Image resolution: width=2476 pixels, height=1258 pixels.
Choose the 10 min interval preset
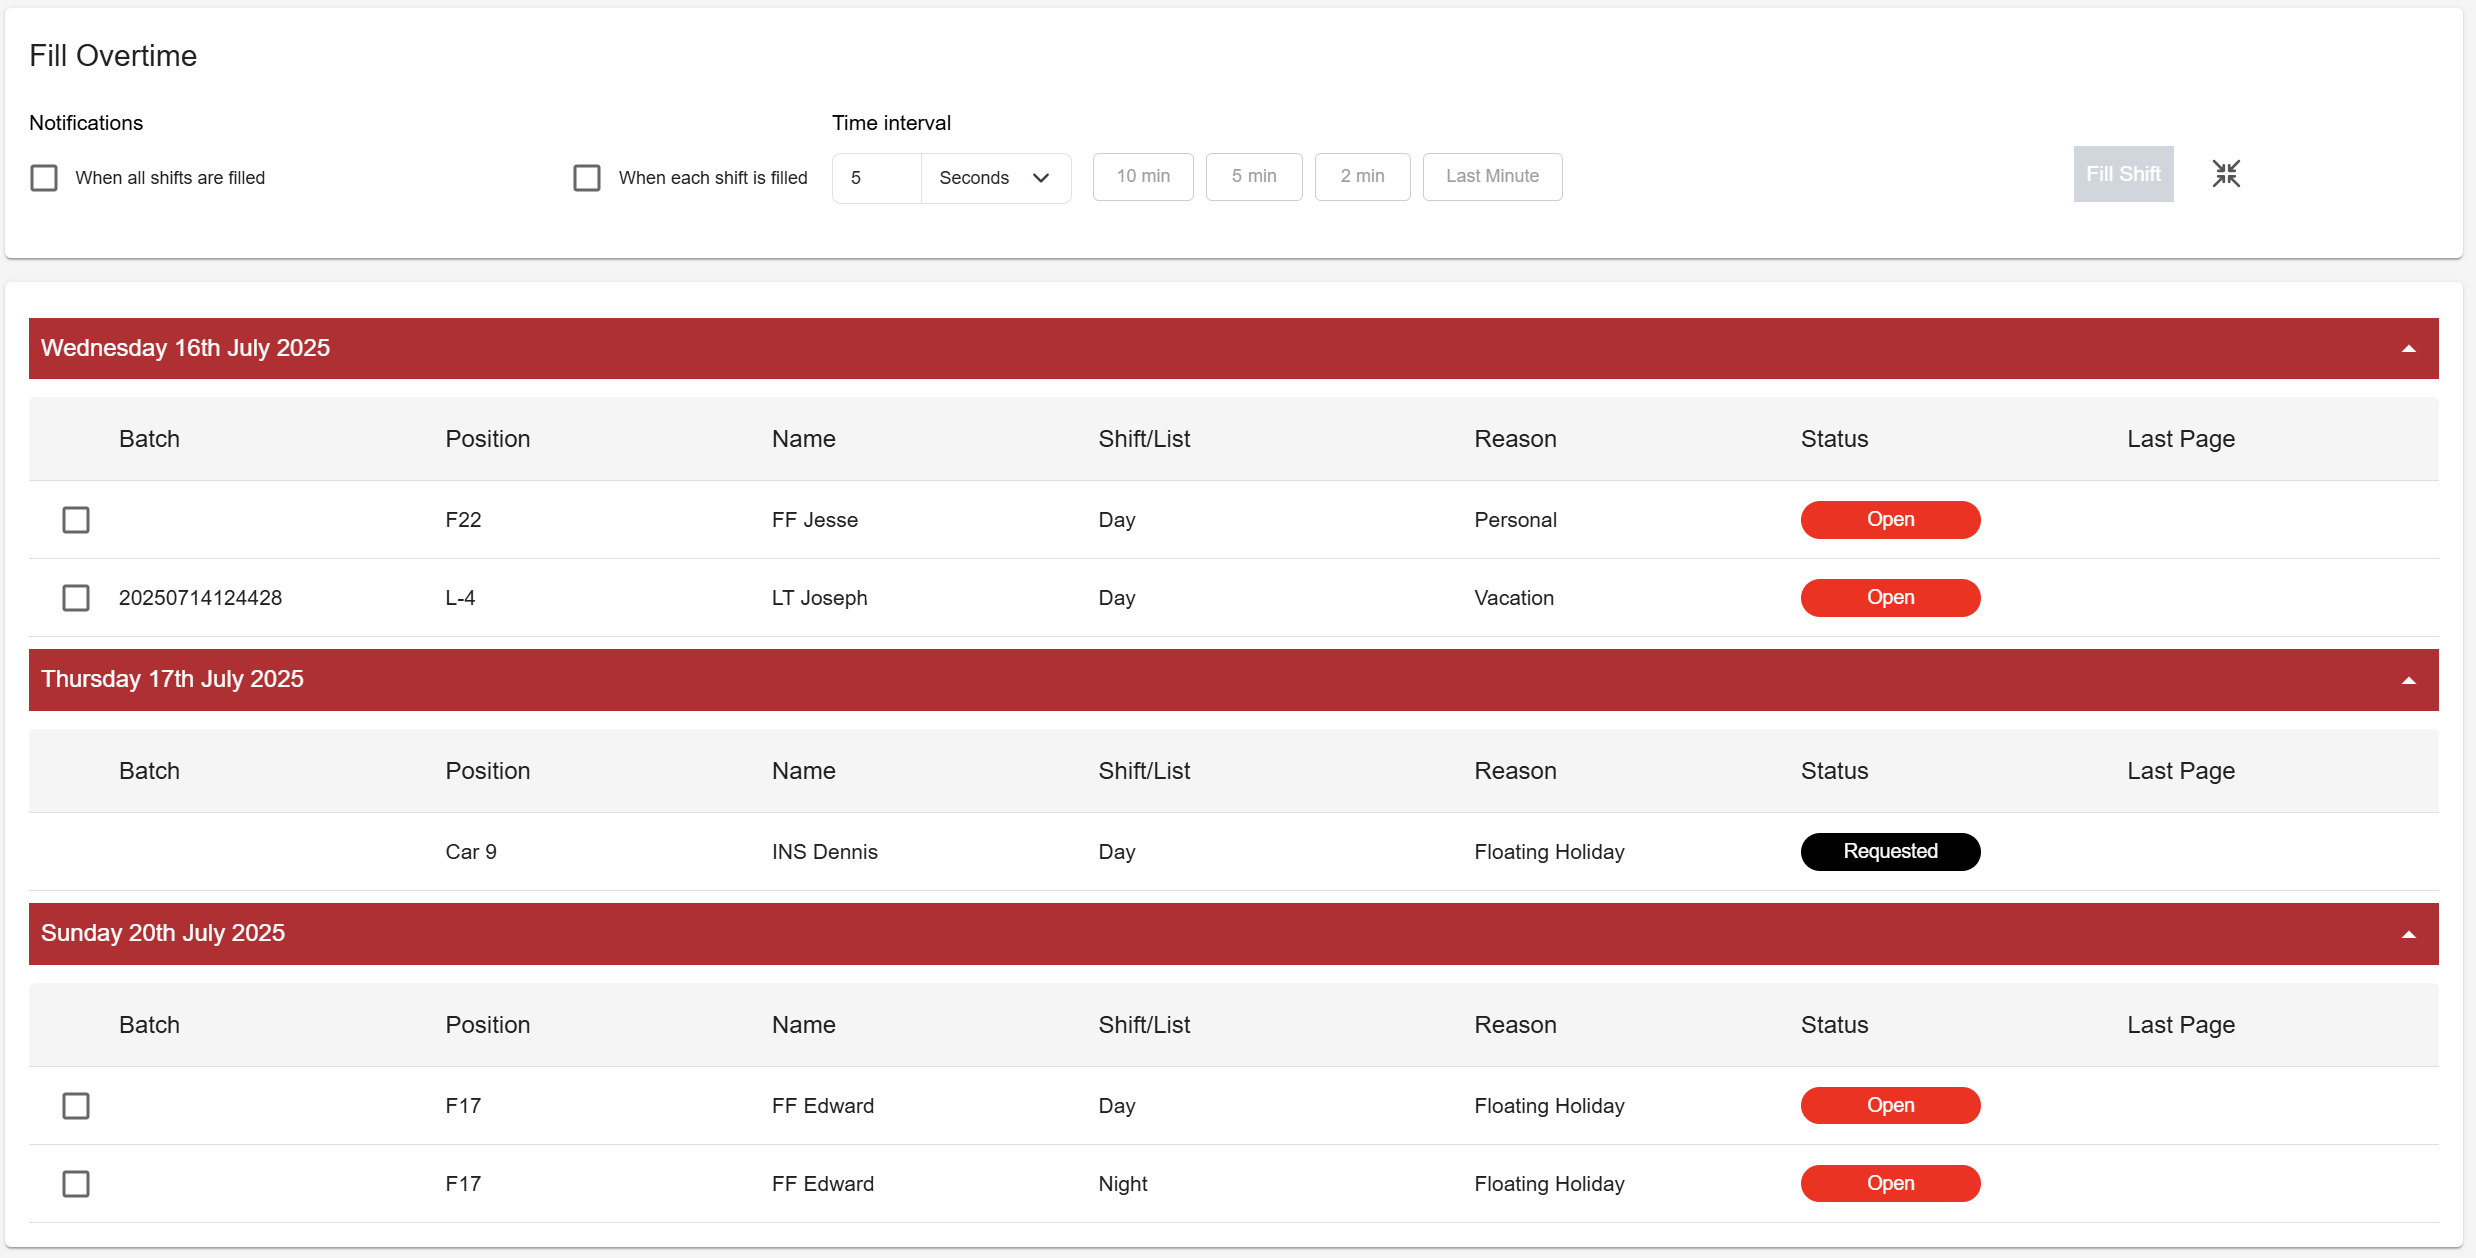click(1143, 177)
